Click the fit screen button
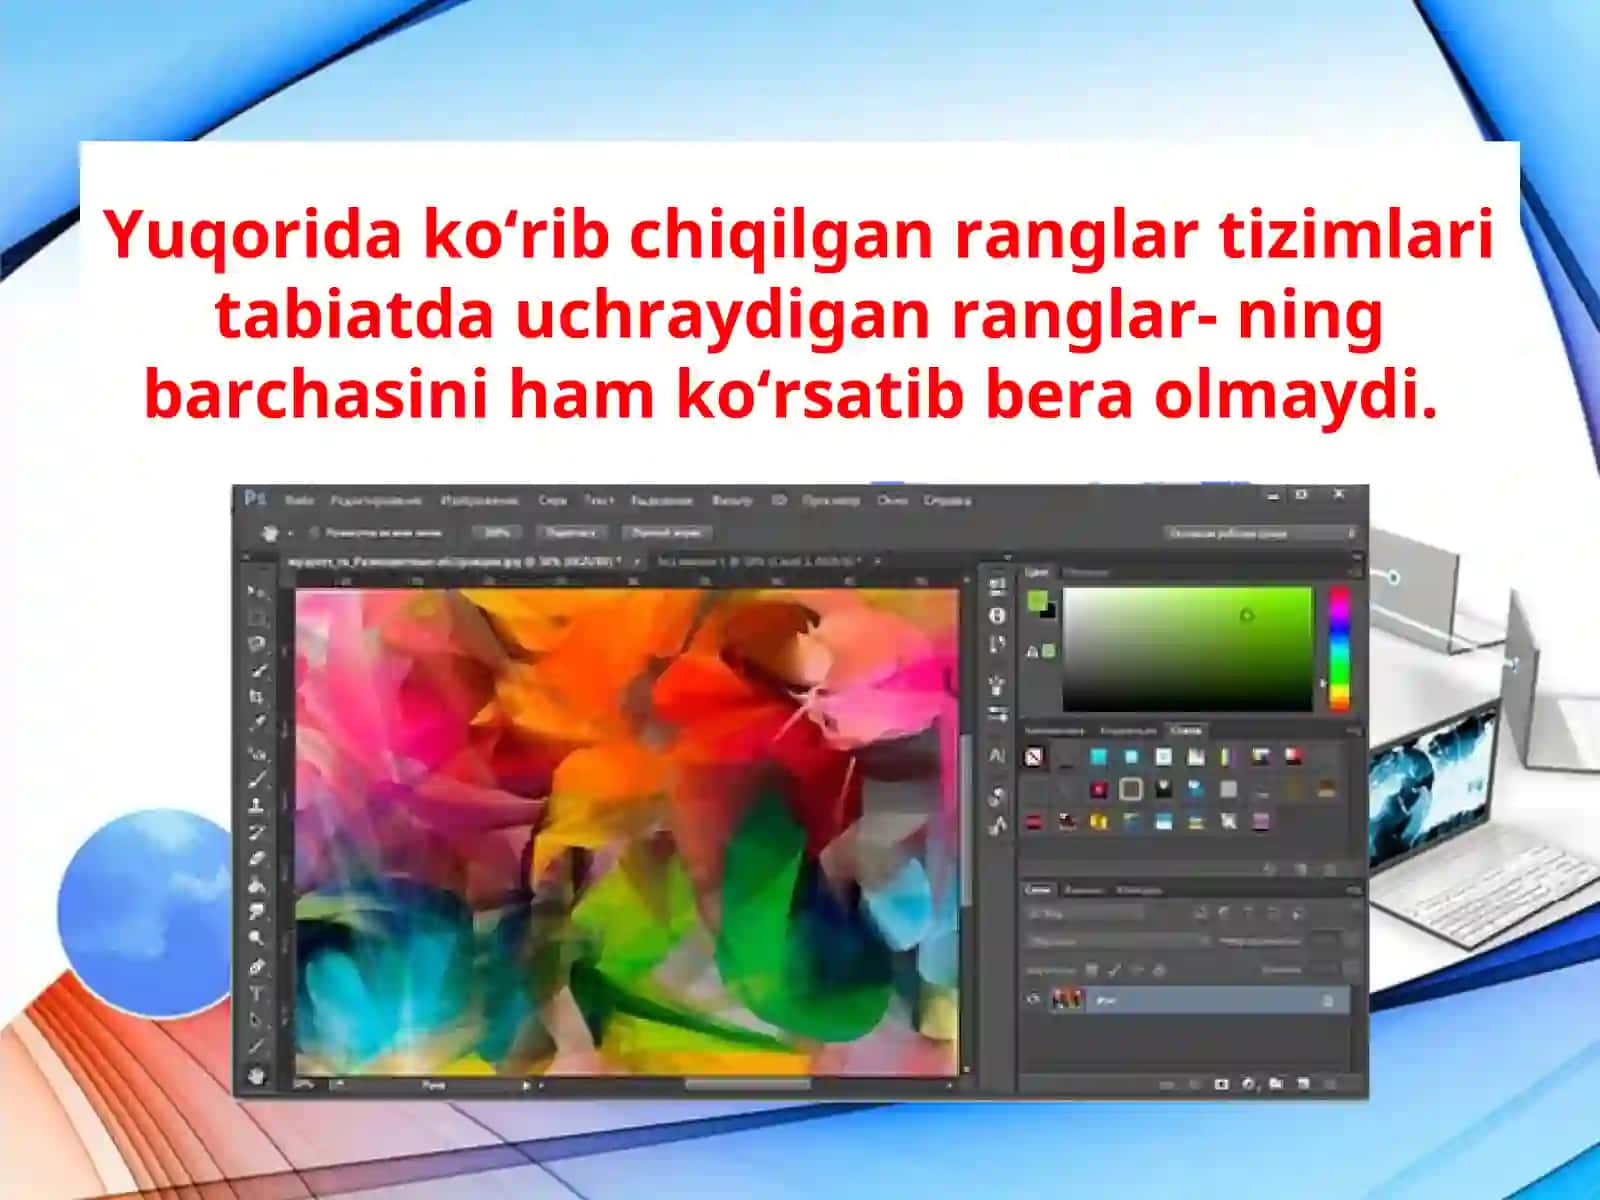Viewport: 1600px width, 1200px height. [x=571, y=533]
